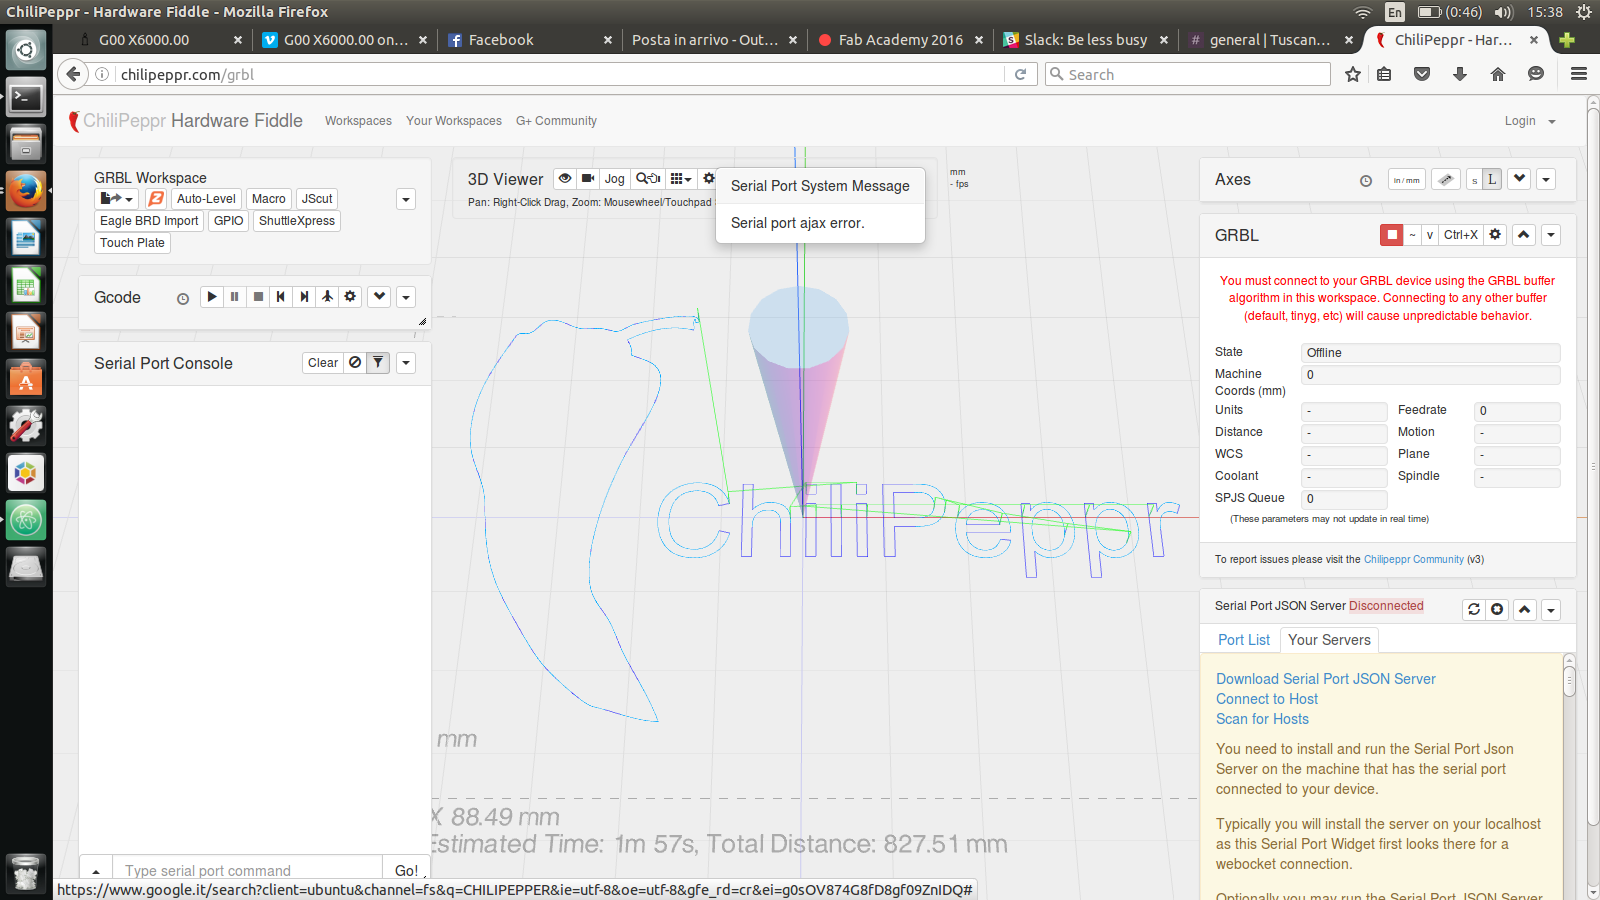Screen dimensions: 1600x900
Task: Select large 'L' display size in Axes
Action: coord(1492,180)
